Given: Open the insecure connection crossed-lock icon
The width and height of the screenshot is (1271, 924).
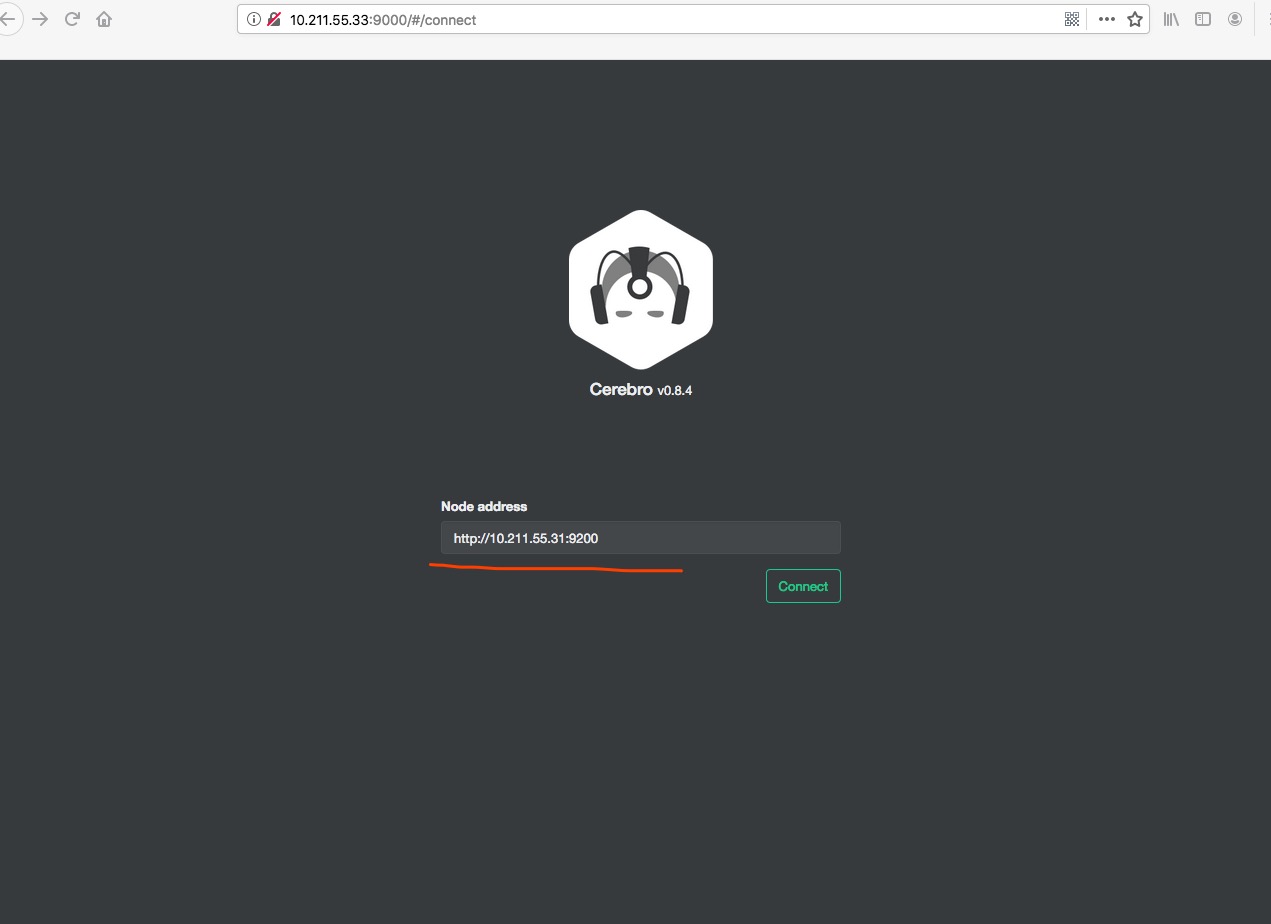Looking at the screenshot, I should point(274,19).
